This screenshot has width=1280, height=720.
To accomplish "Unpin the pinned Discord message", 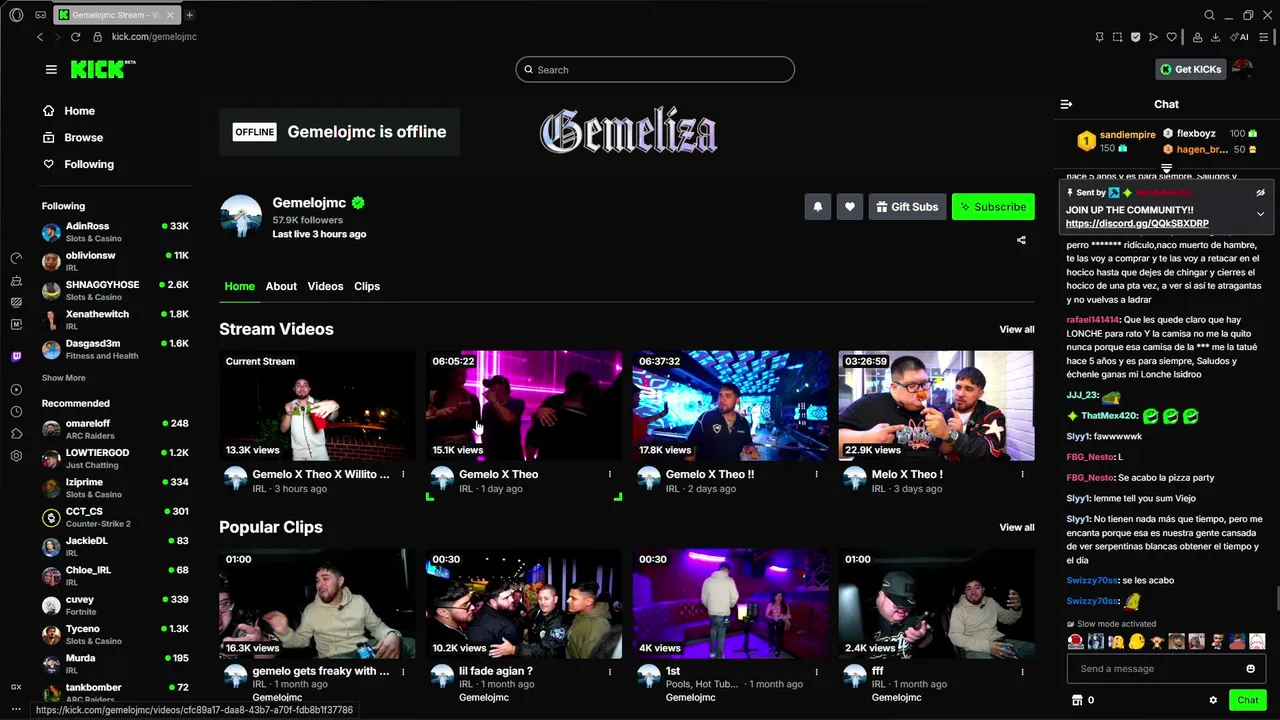I will [x=1260, y=192].
